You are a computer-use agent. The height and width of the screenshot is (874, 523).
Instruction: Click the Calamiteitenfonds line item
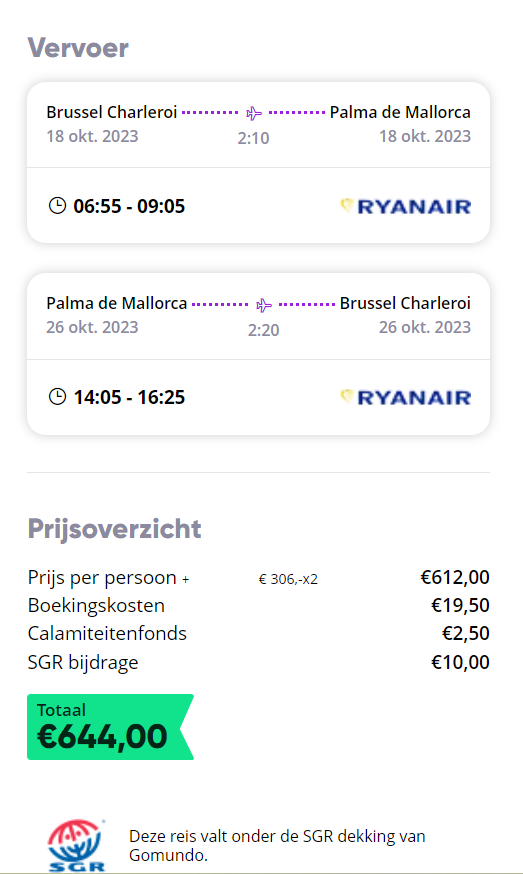pos(259,633)
